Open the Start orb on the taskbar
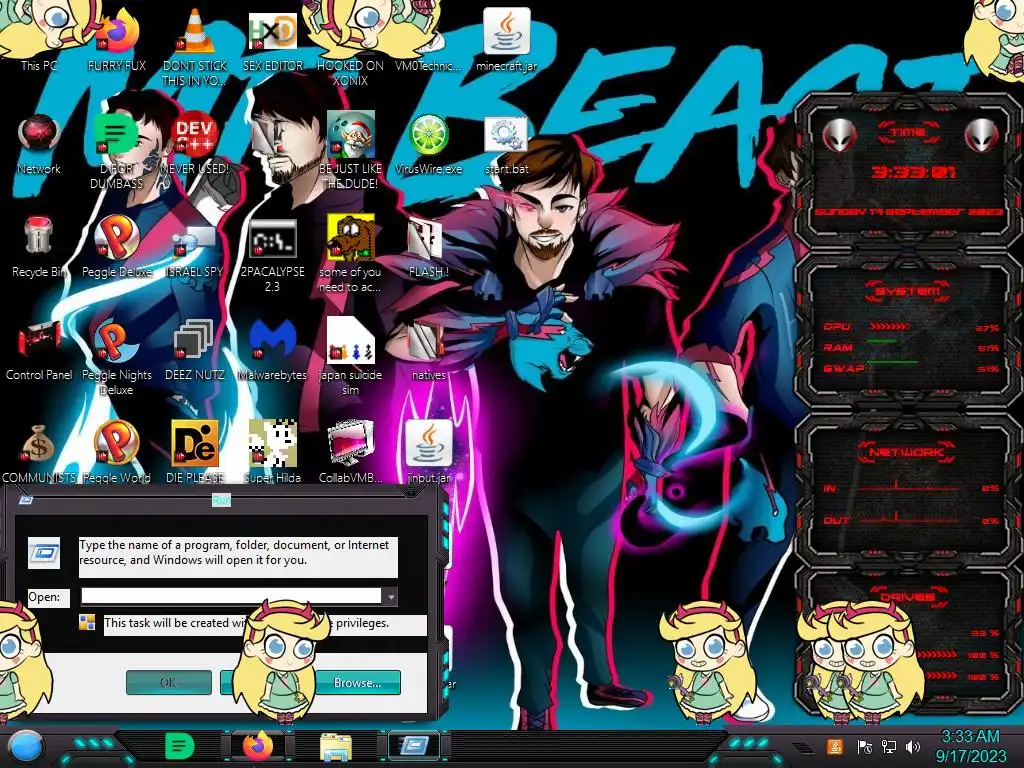 click(26, 747)
